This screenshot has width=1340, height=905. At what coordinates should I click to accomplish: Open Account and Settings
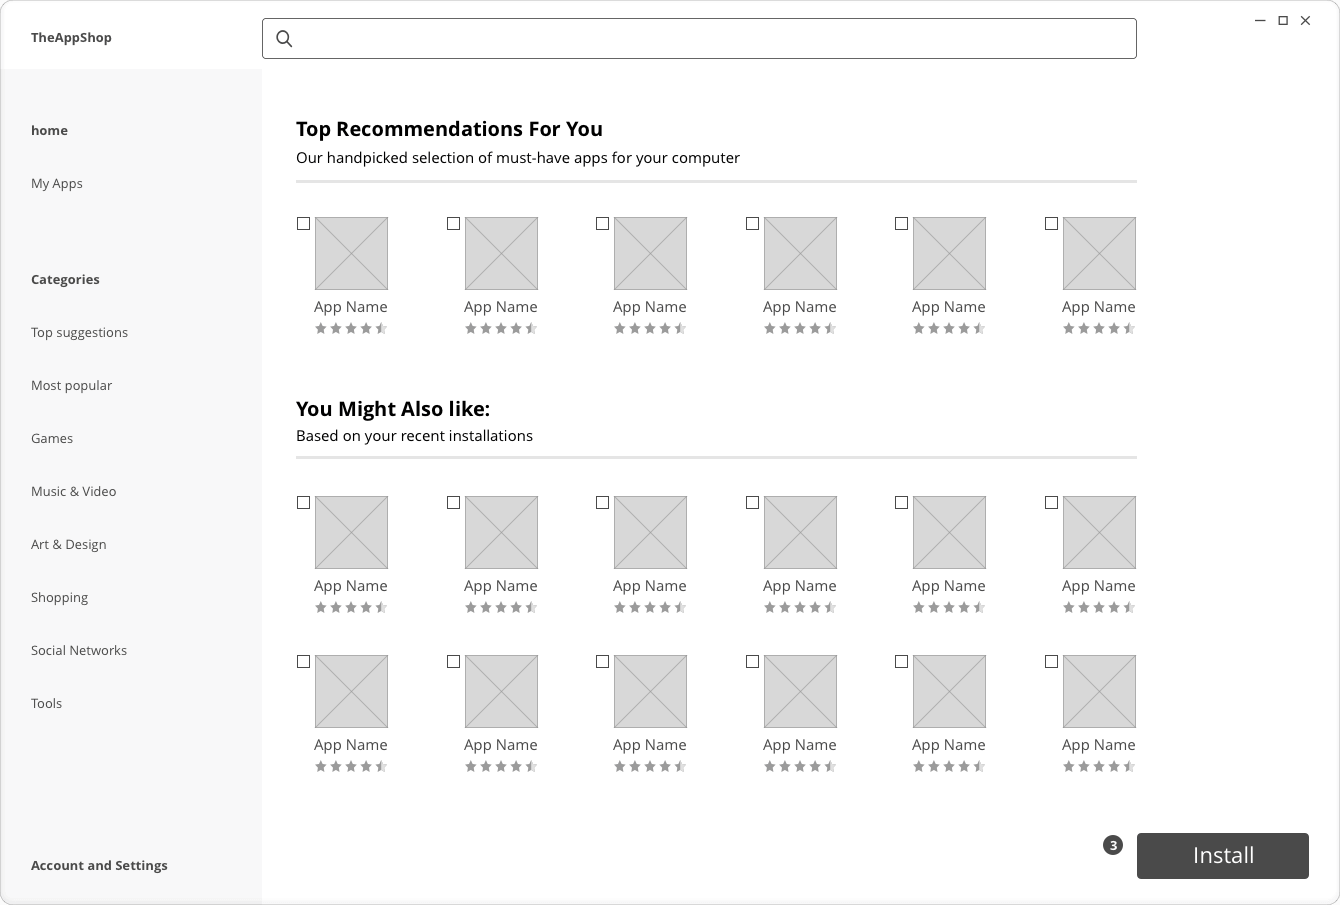(99, 865)
